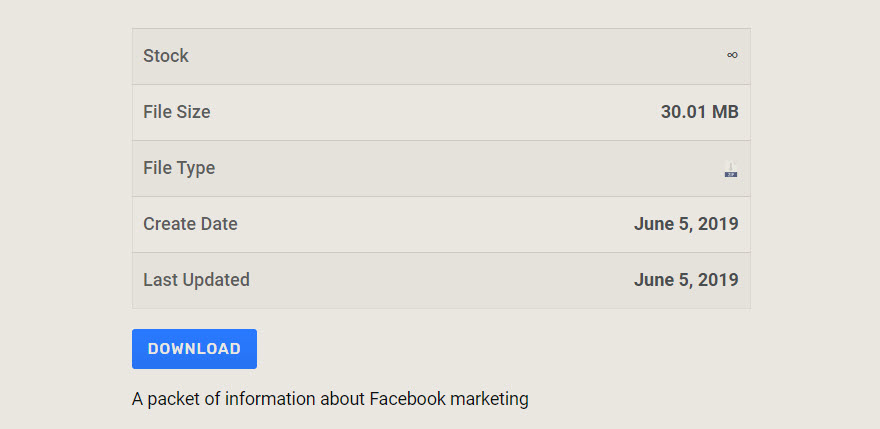Click the Last Updated label
The width and height of the screenshot is (880, 429).
tap(196, 280)
